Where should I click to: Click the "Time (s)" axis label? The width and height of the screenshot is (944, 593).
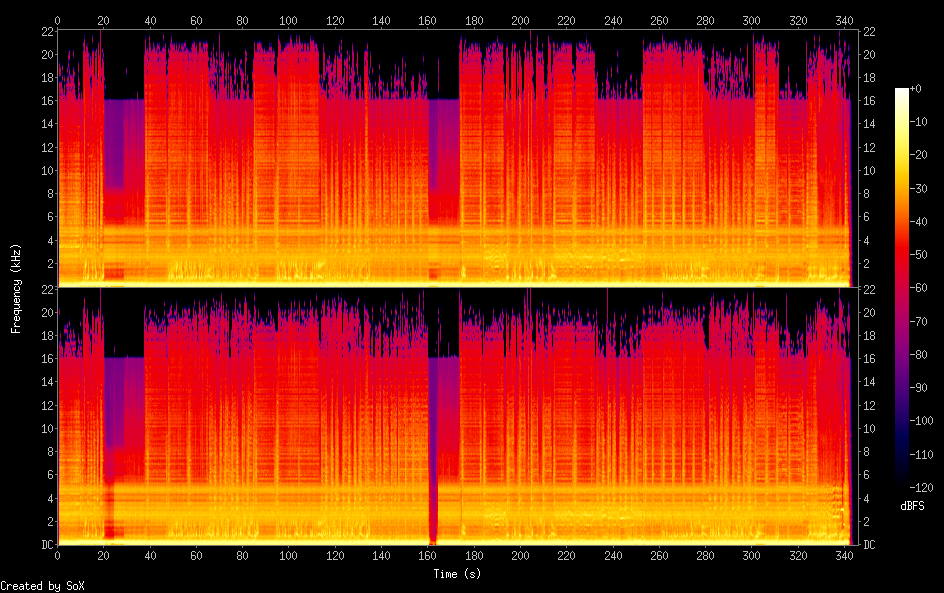tap(456, 574)
